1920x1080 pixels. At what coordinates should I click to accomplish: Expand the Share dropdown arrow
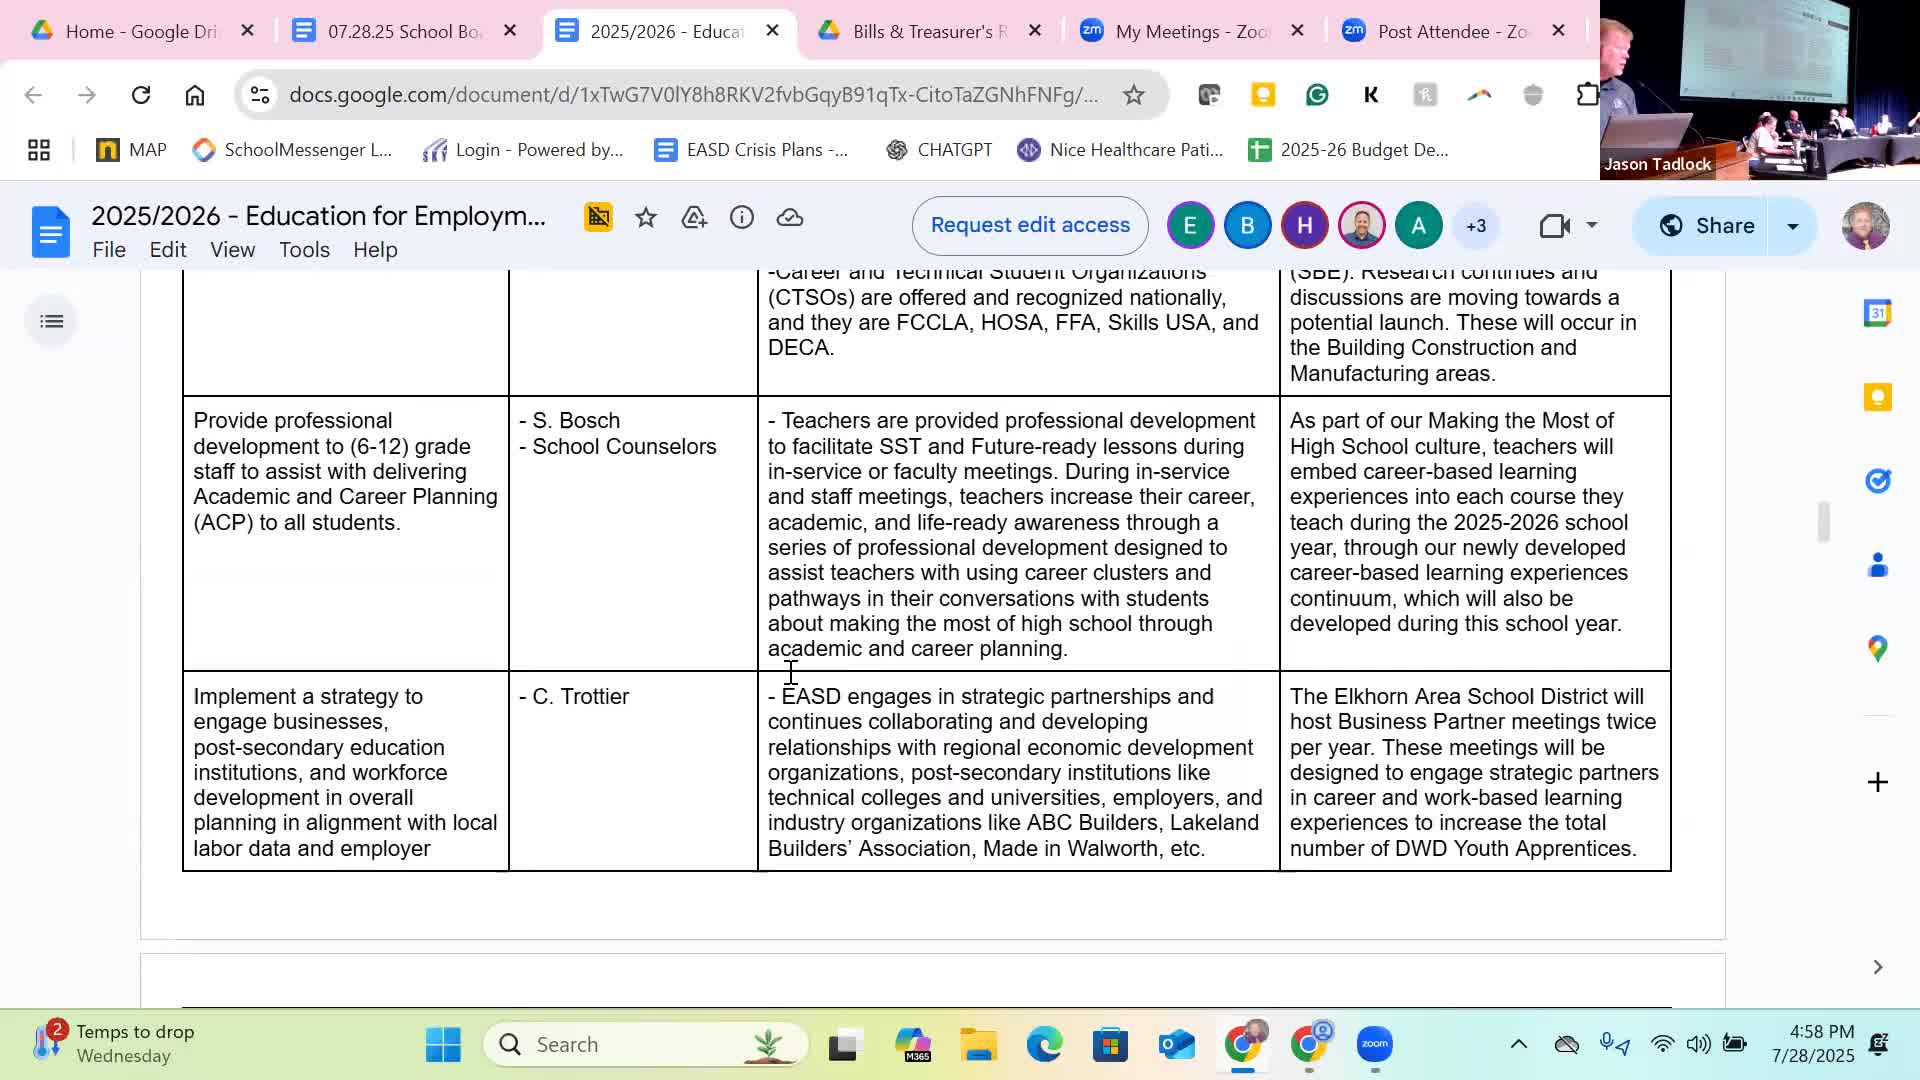1793,226
